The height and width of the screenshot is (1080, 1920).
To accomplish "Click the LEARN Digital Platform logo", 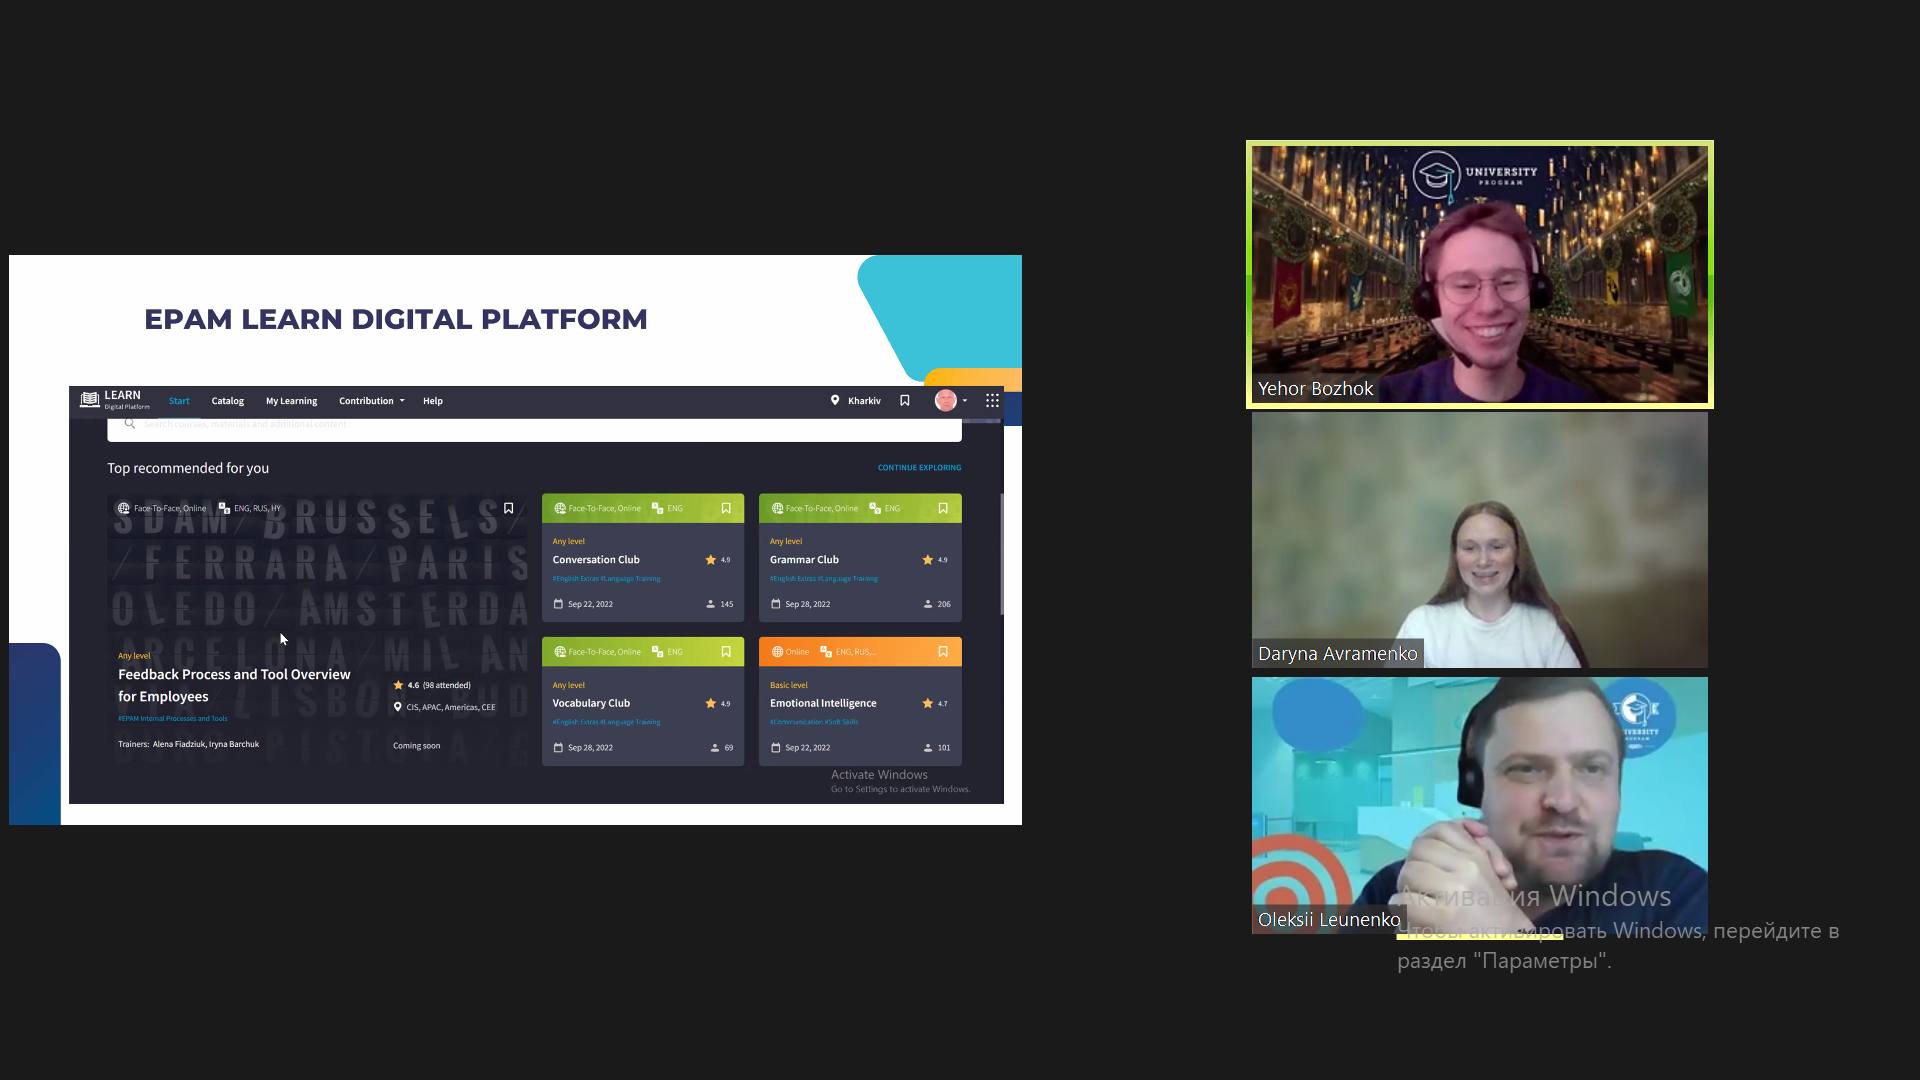I will (115, 400).
